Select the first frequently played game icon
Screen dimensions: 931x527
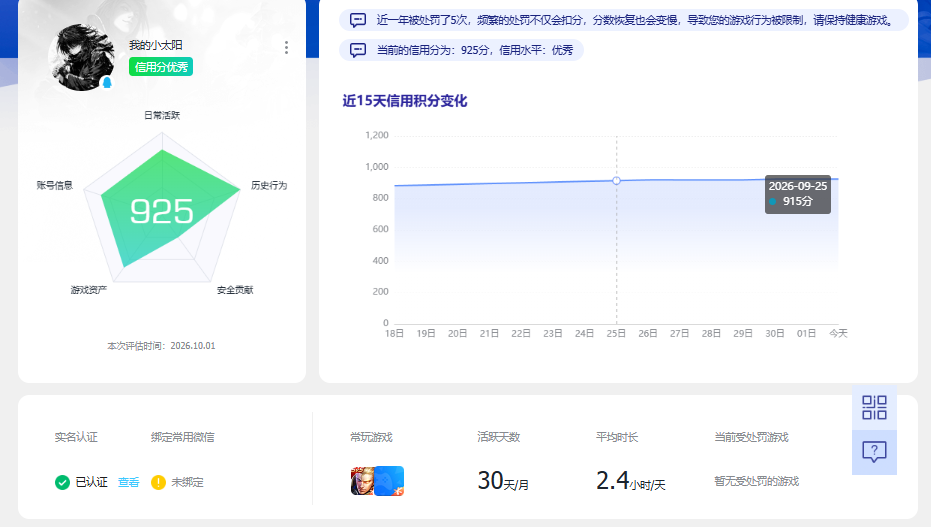(x=363, y=481)
